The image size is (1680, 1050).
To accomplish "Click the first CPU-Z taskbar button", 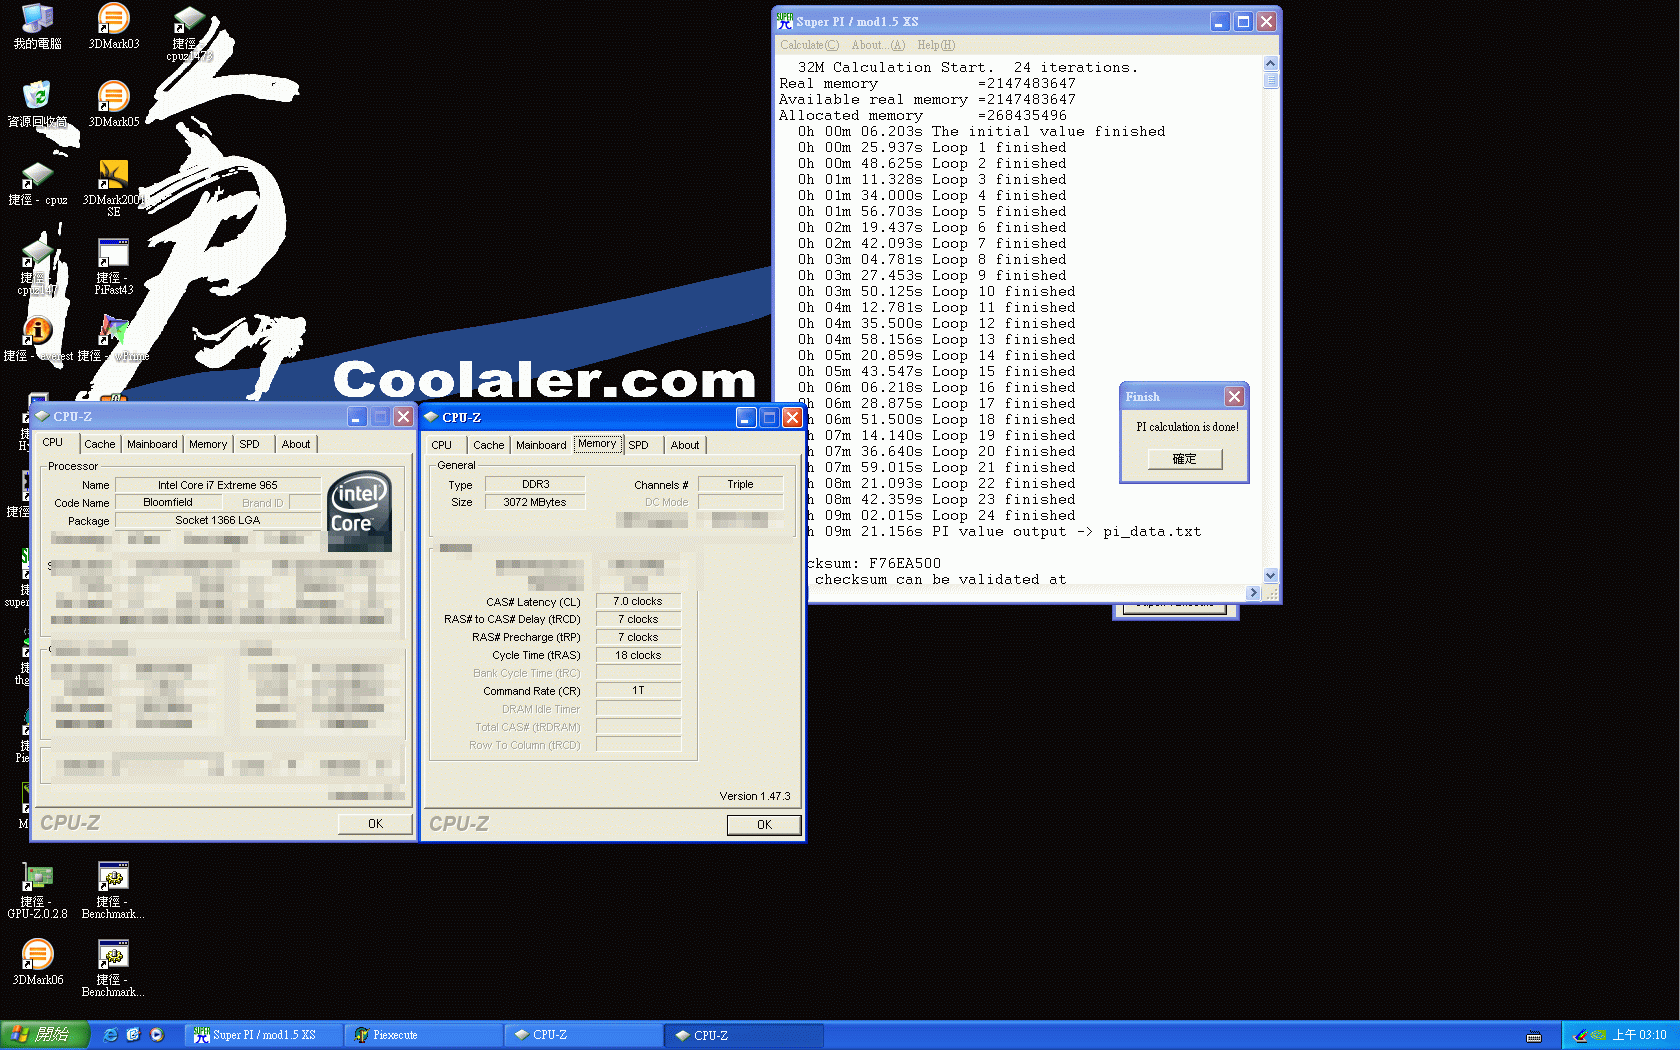I will tap(584, 1035).
